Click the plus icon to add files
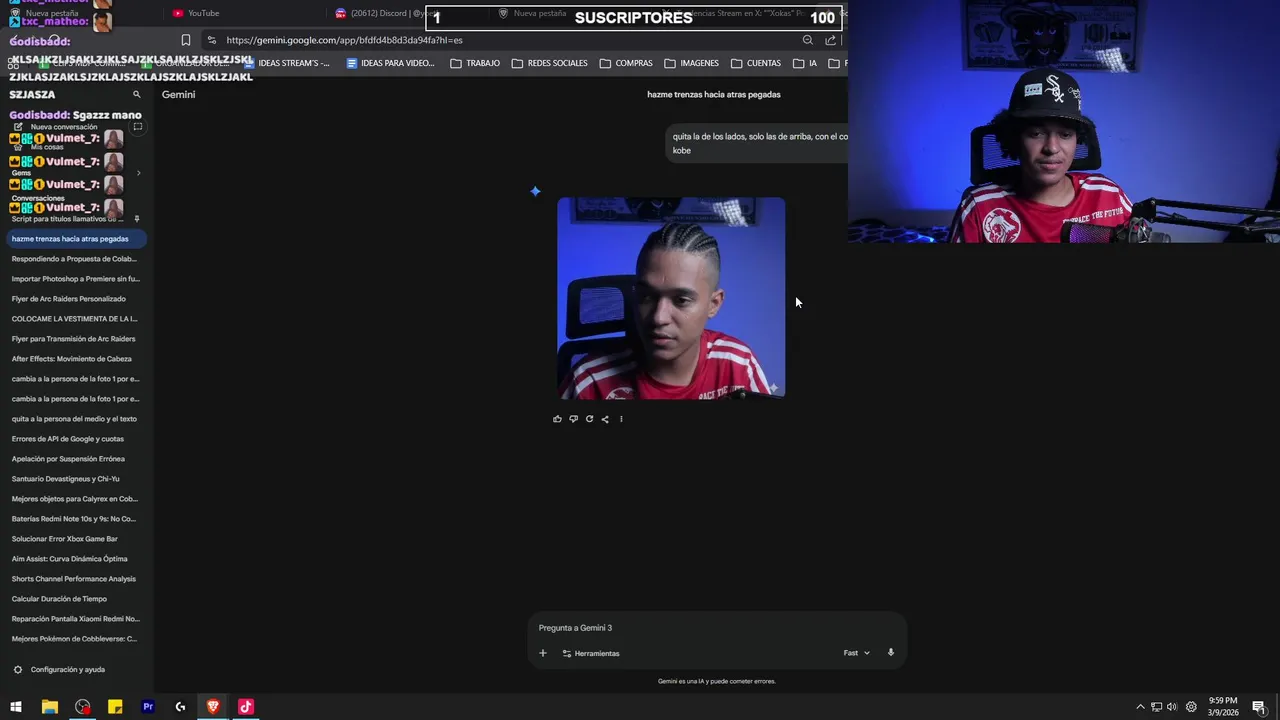Image resolution: width=1280 pixels, height=720 pixels. [543, 653]
